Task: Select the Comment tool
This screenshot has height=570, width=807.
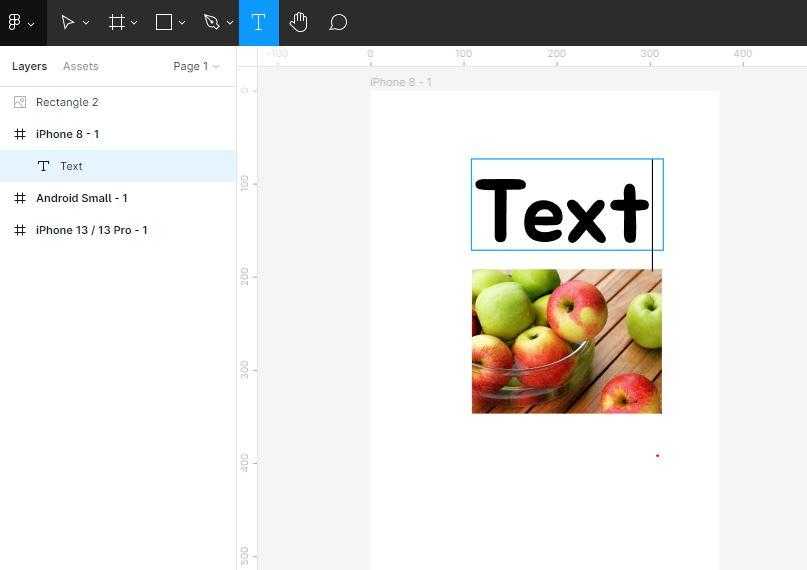Action: [338, 22]
